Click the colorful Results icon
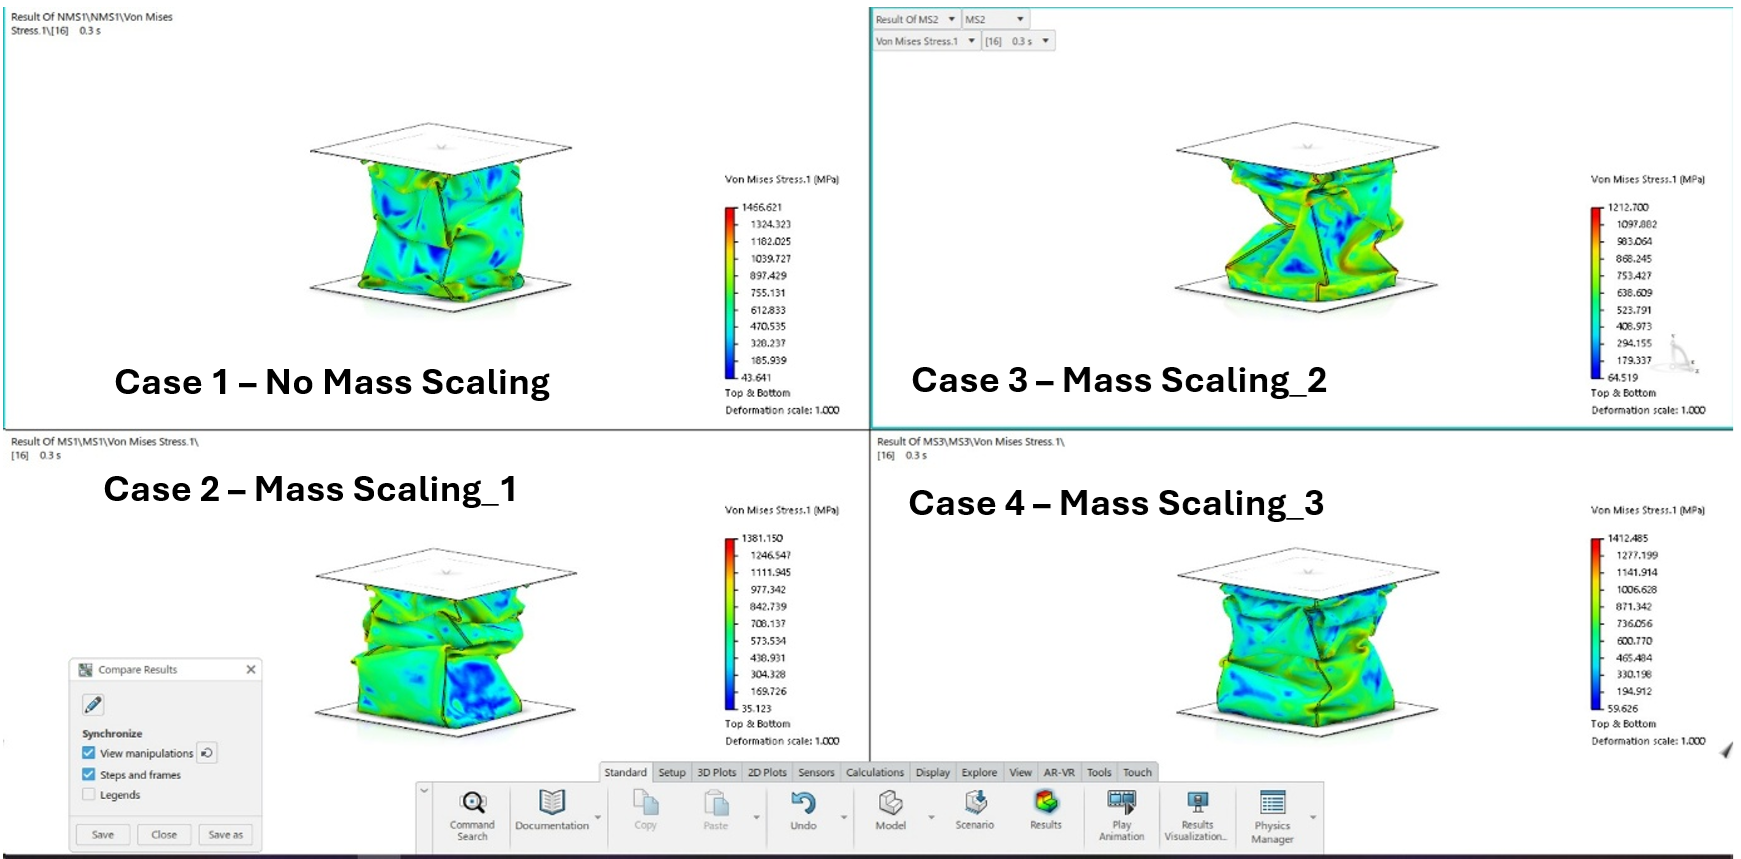The image size is (1741, 859). (1046, 803)
